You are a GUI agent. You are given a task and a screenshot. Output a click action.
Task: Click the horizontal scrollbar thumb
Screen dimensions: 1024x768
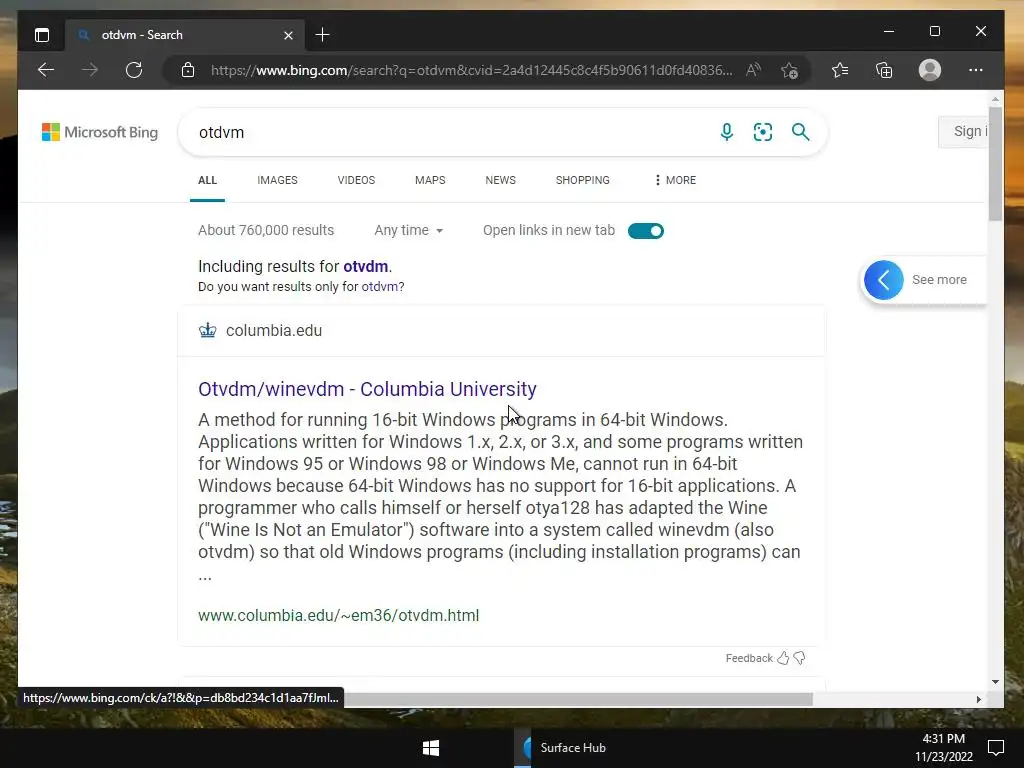(578, 699)
